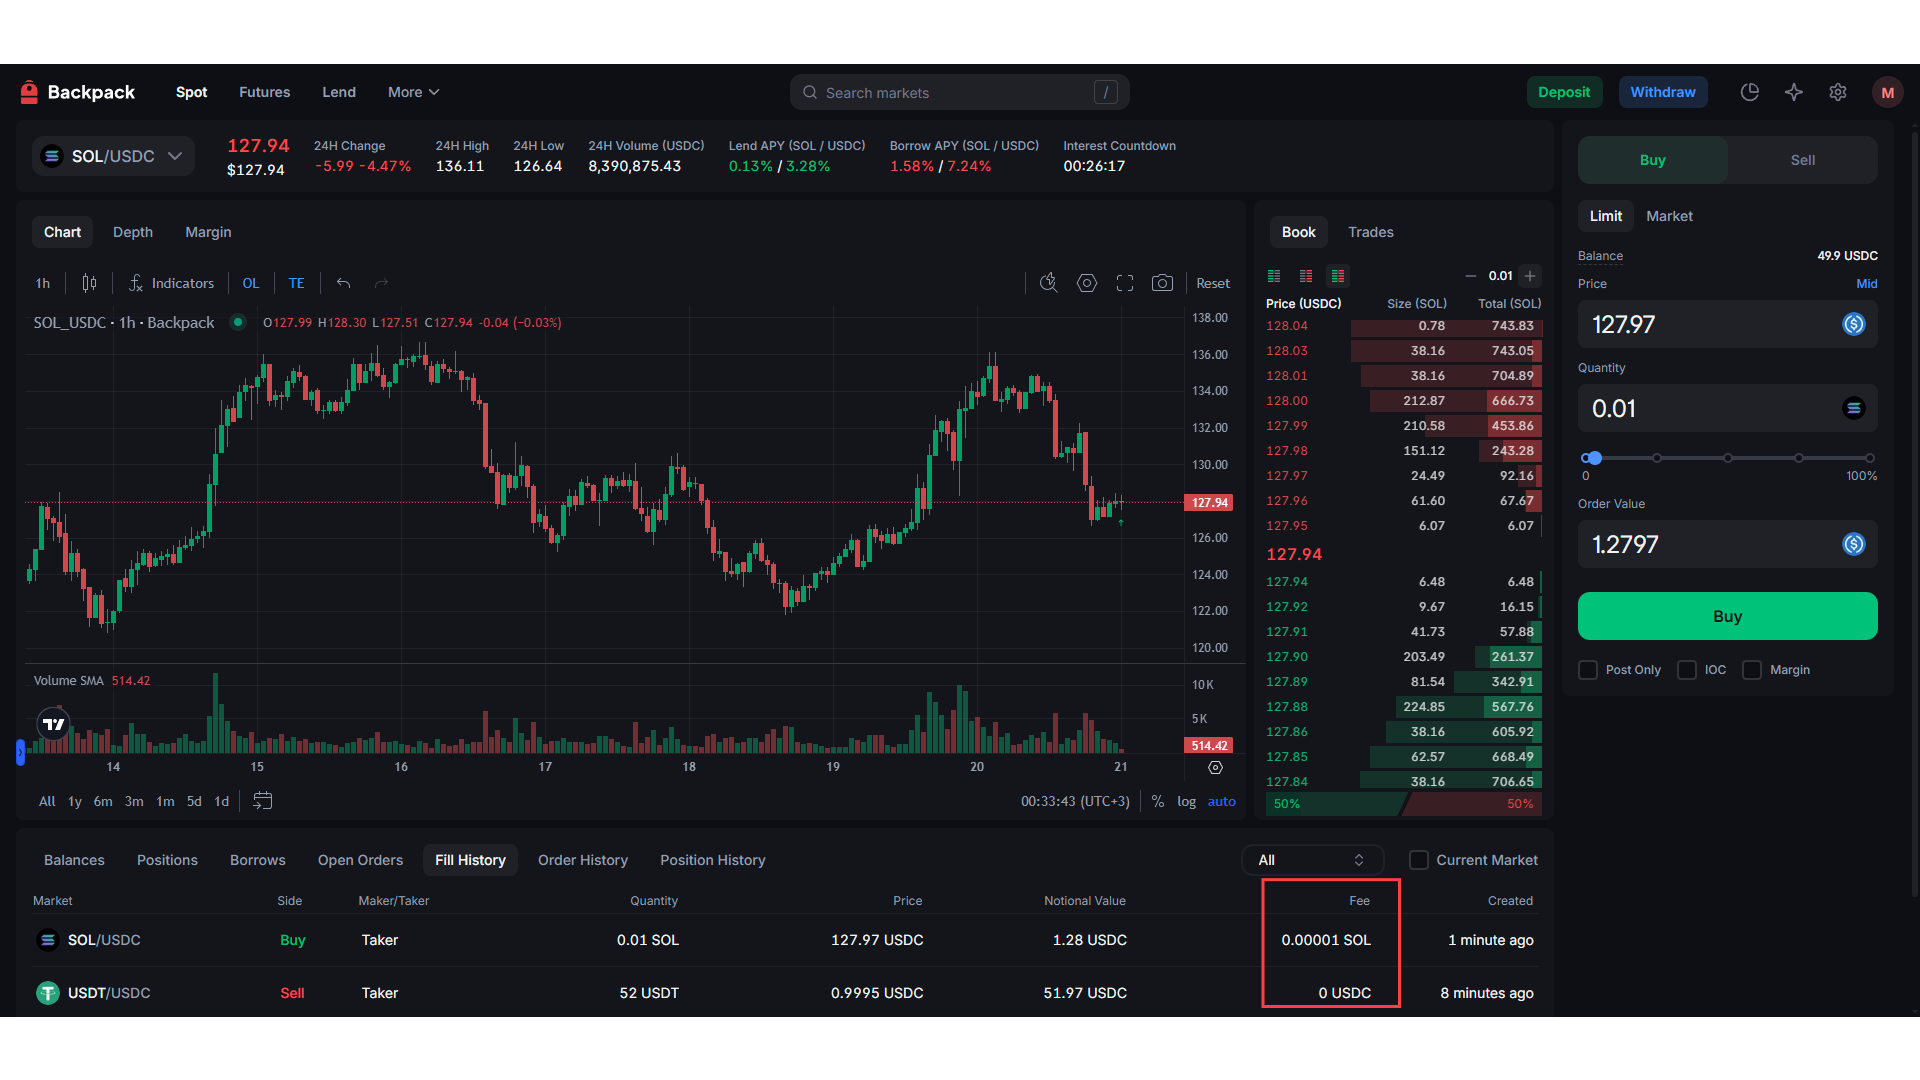Viewport: 1920px width, 1080px height.
Task: Click the Withdraw button
Action: point(1663,92)
